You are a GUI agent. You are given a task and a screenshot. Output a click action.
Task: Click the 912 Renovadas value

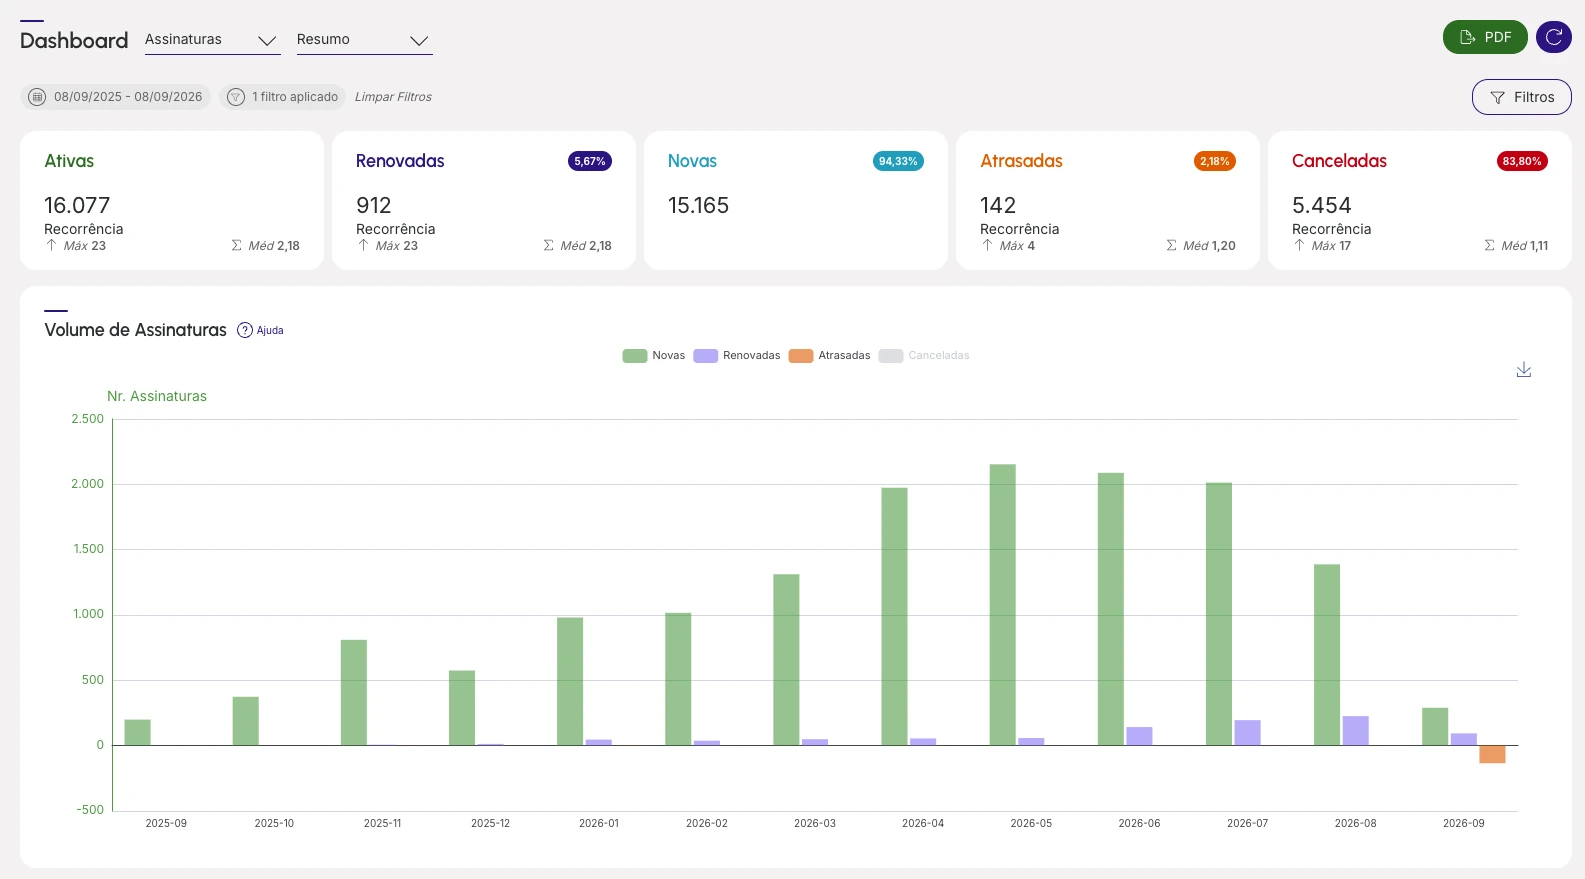(374, 205)
